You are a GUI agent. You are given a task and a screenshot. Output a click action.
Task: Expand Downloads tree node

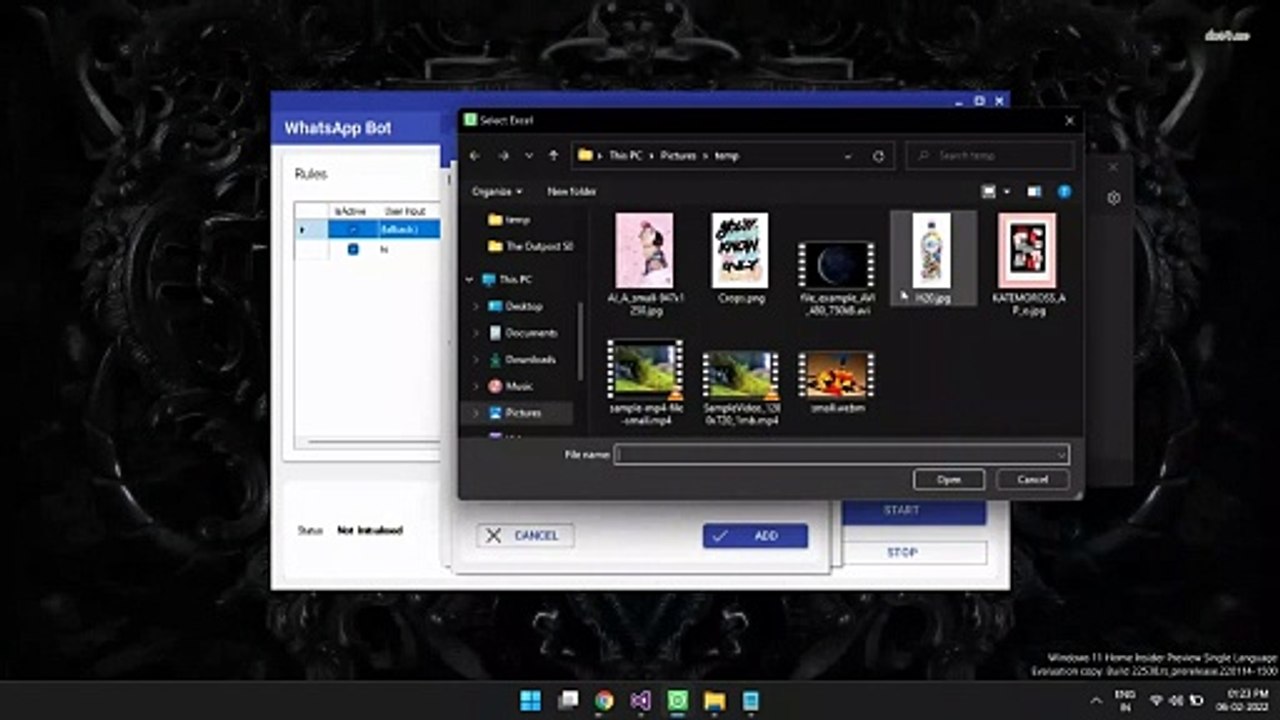click(476, 359)
